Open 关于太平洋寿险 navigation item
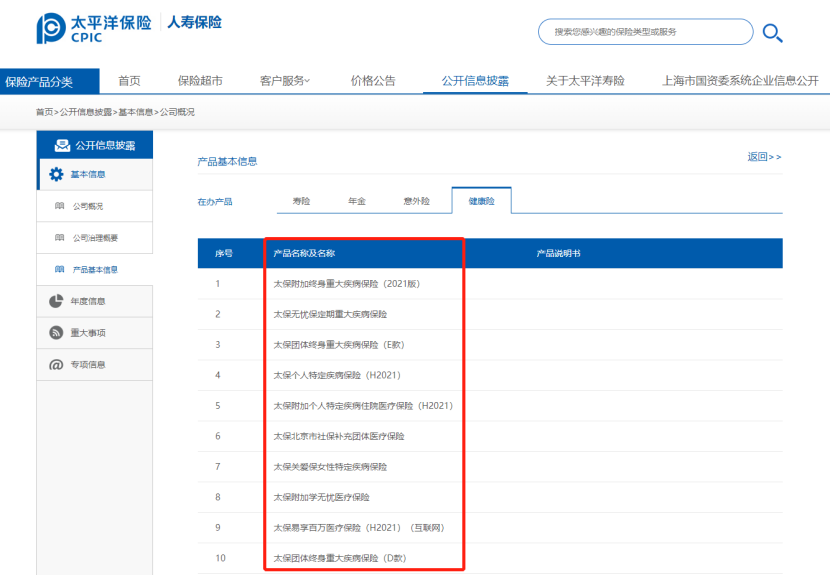830x575 pixels. [585, 81]
